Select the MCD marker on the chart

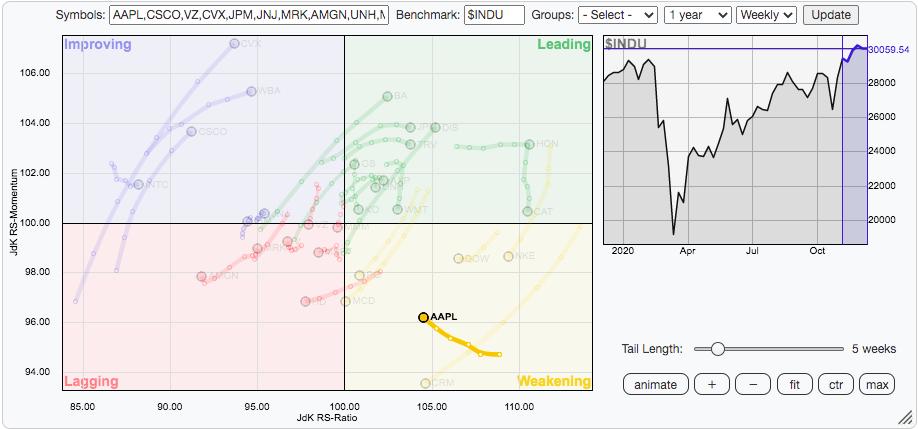[x=345, y=301]
